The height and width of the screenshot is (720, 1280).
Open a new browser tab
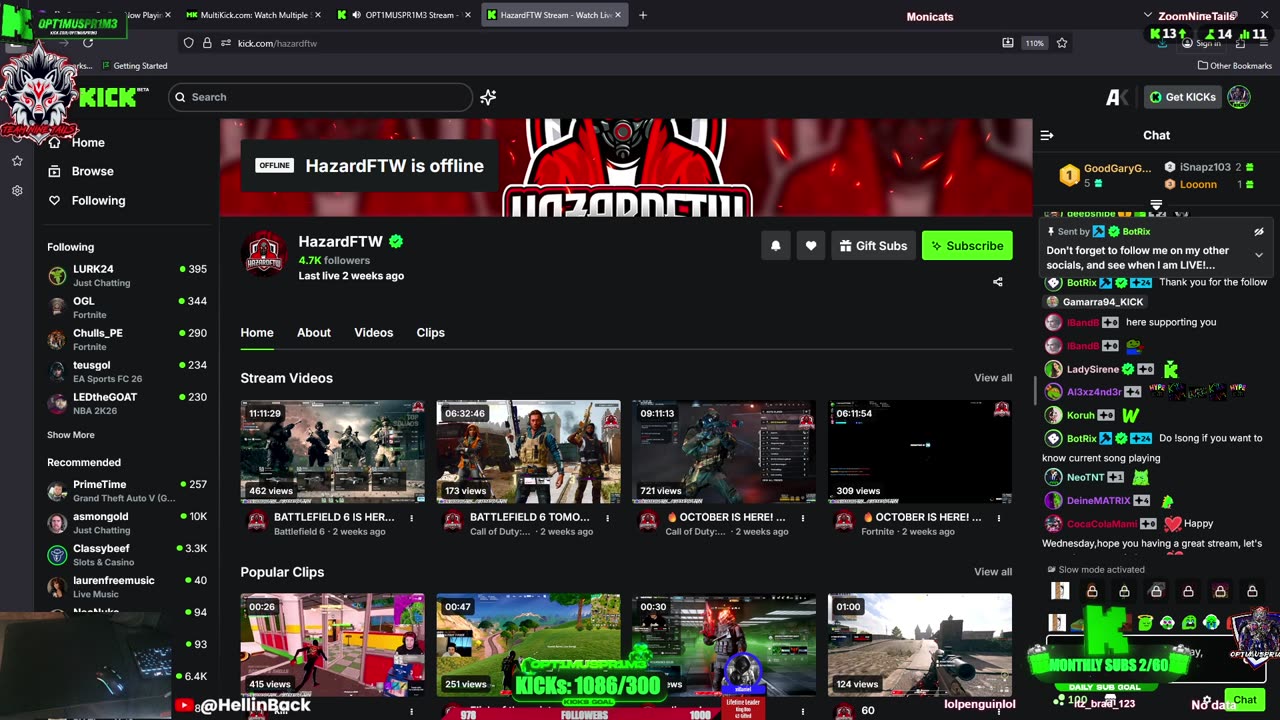(643, 15)
